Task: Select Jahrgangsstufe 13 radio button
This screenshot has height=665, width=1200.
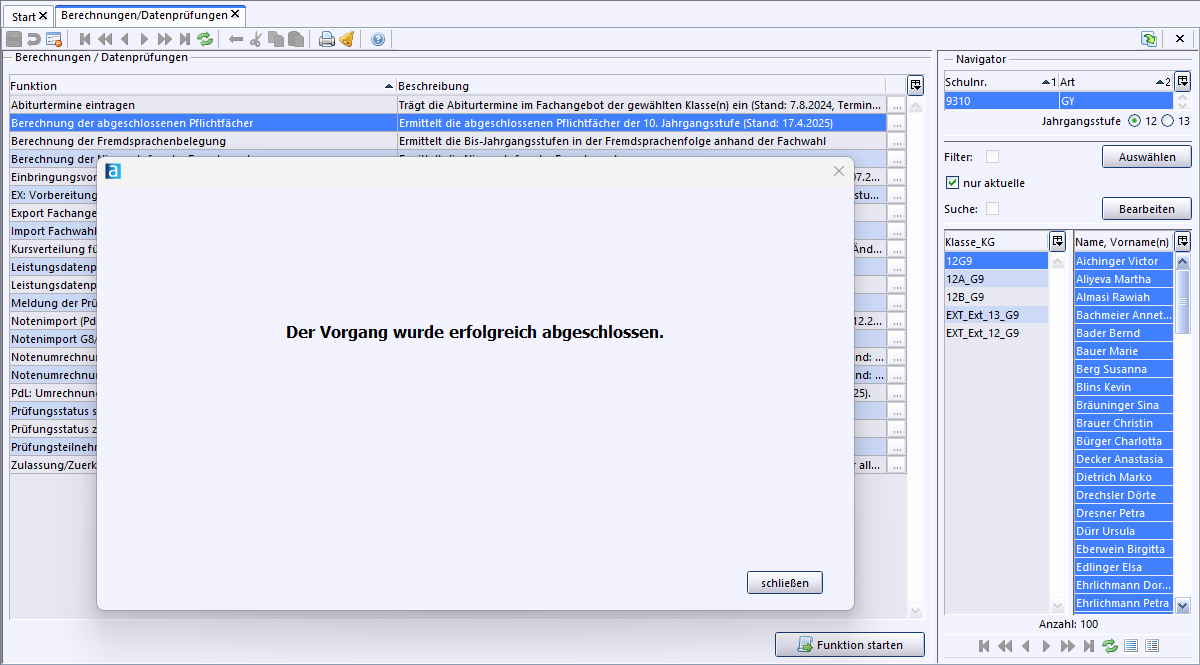Action: tap(1166, 121)
